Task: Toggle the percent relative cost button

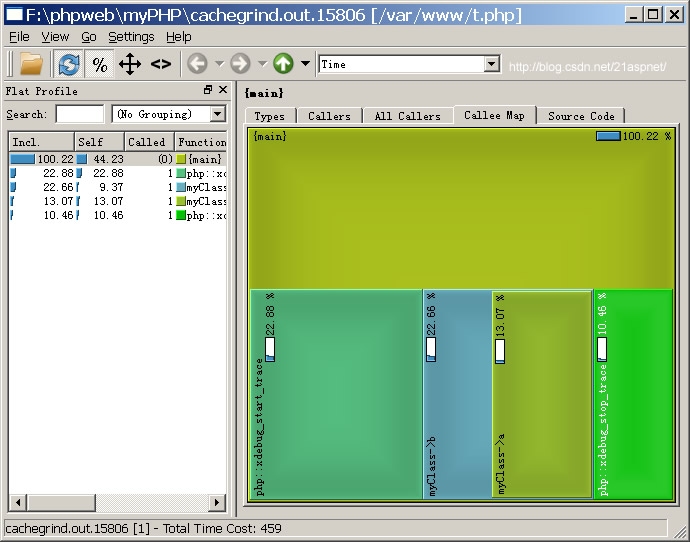Action: [100, 64]
